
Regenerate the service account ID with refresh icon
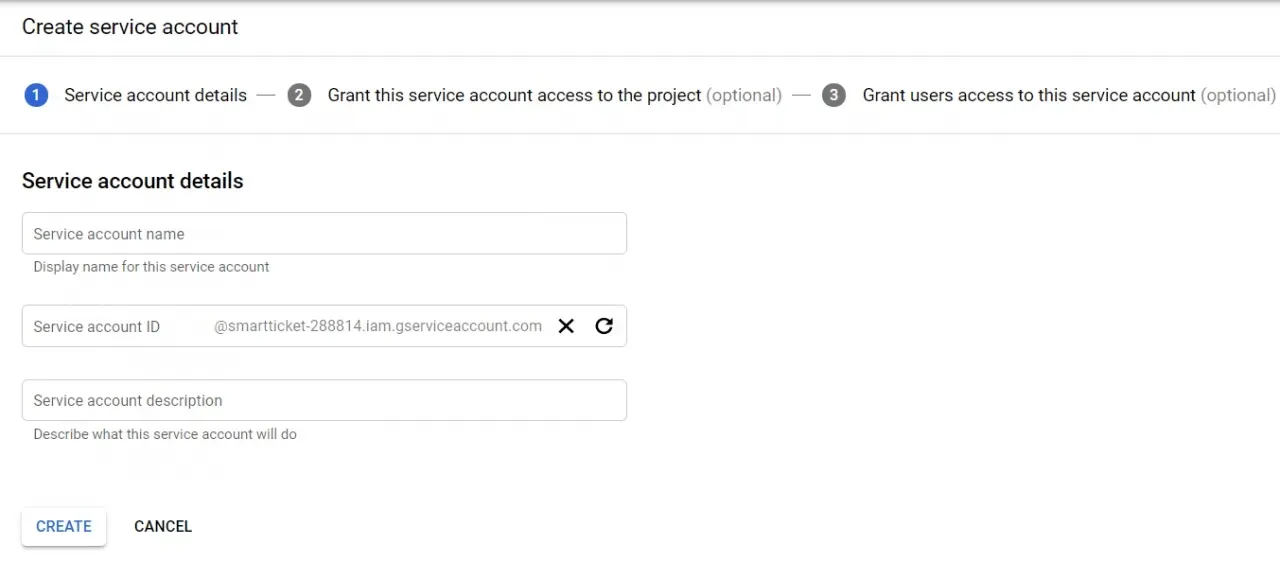tap(604, 326)
